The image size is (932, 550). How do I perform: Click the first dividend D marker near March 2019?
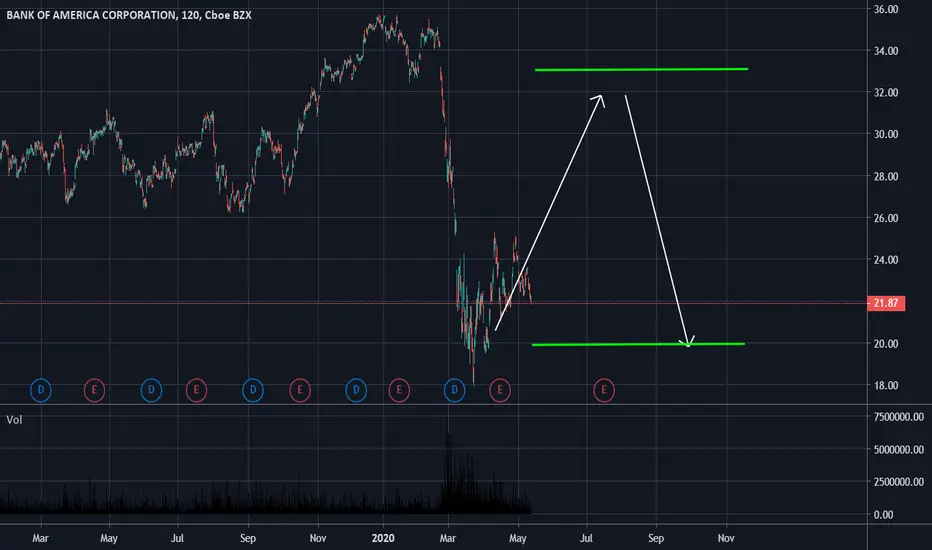(x=41, y=390)
